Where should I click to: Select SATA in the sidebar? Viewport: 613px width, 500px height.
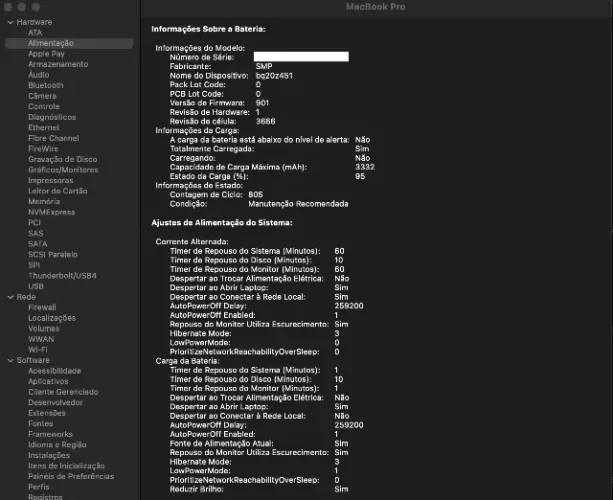(38, 244)
